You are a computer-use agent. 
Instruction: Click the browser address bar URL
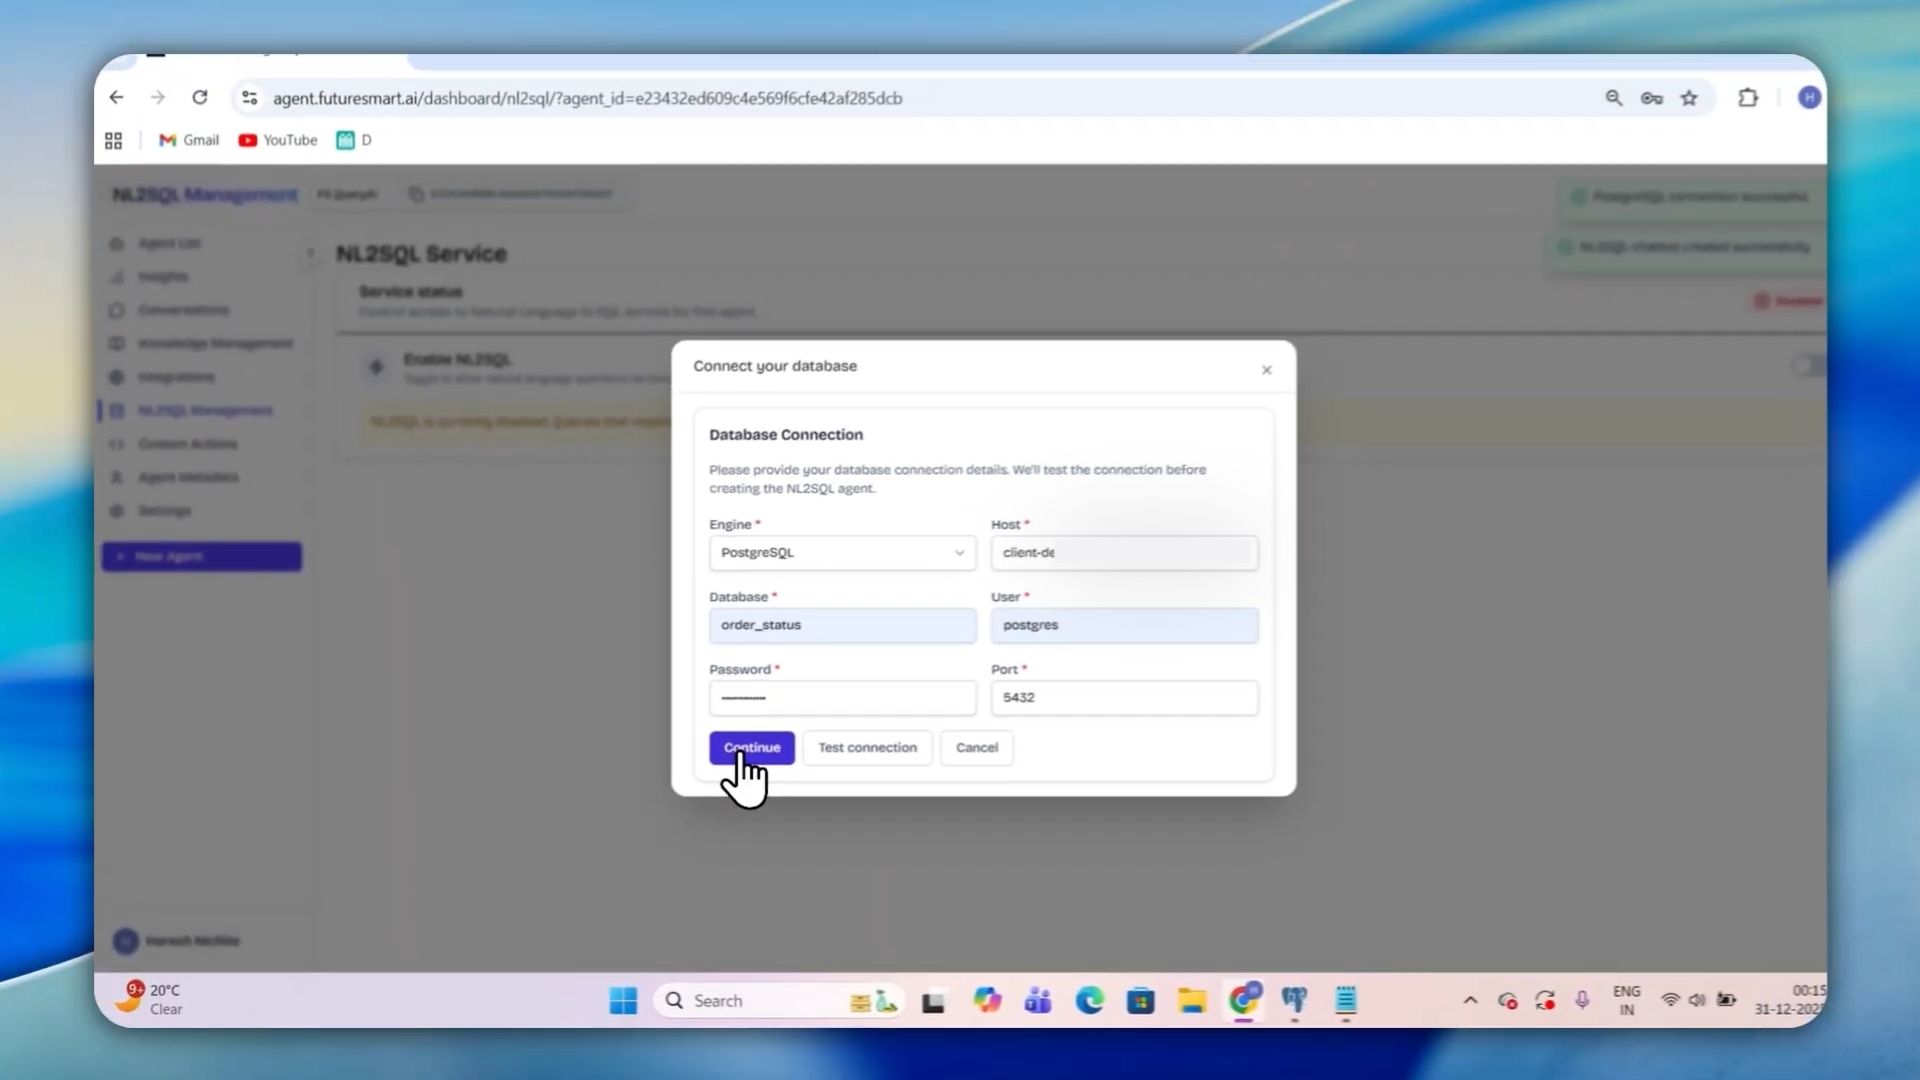[x=588, y=98]
